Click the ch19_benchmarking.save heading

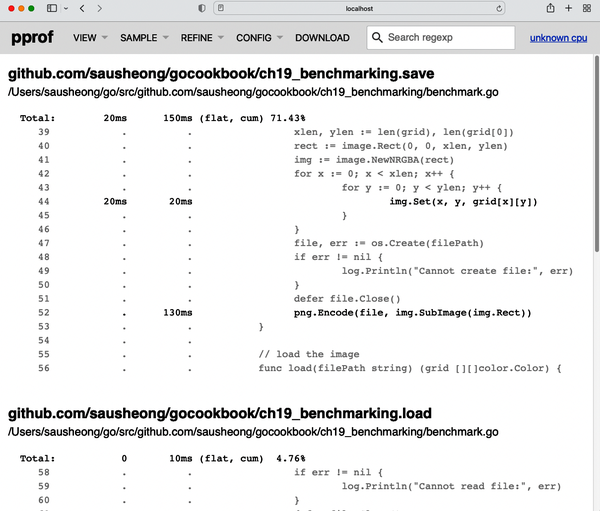click(221, 73)
